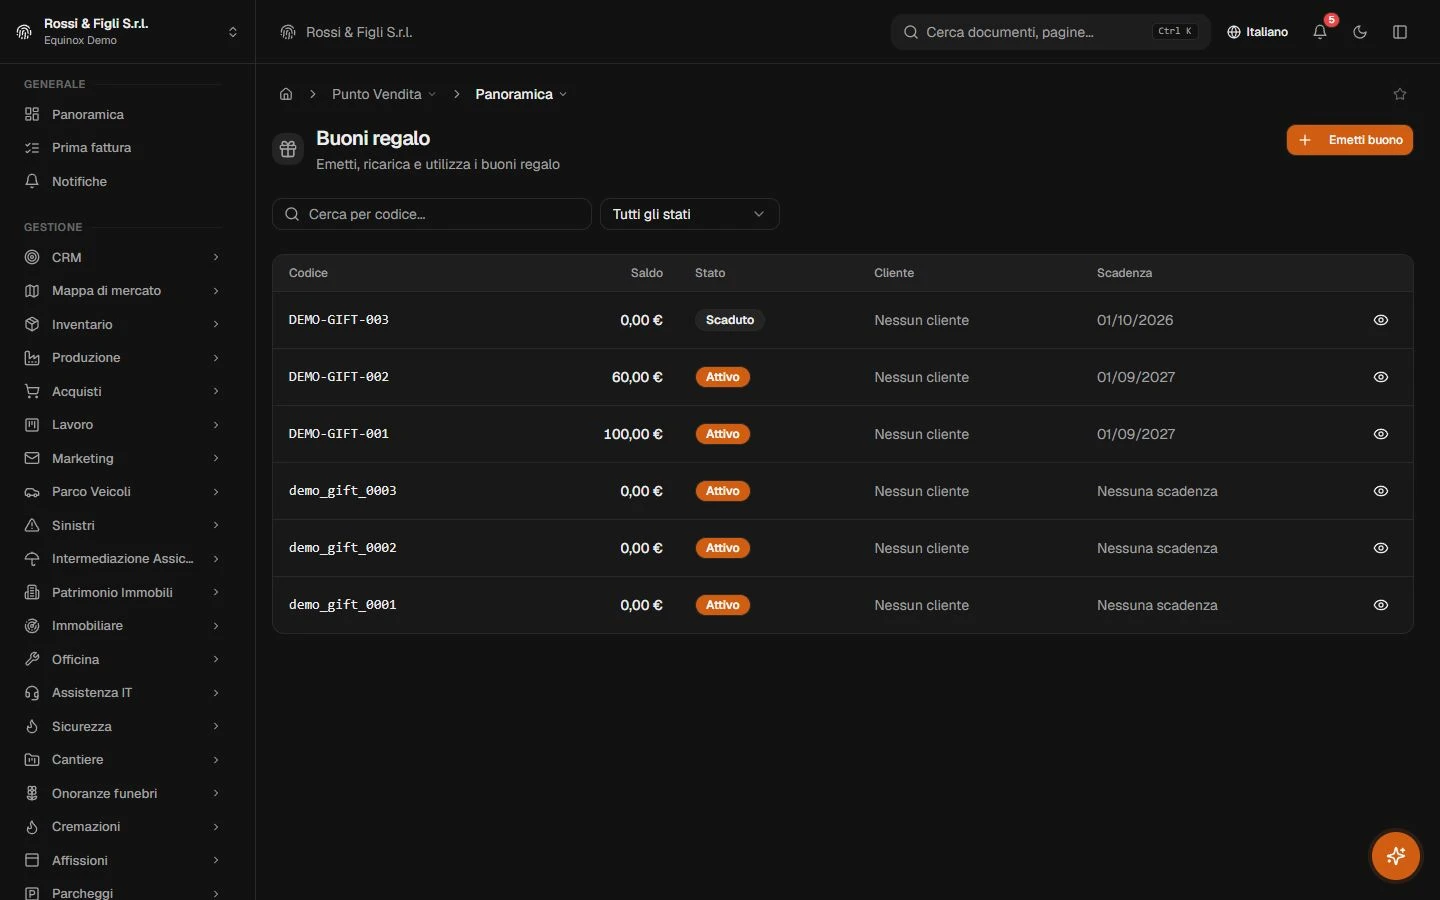Screen dimensions: 1440x900
Task: Click the Acquisti shopping cart icon
Action: (x=32, y=391)
